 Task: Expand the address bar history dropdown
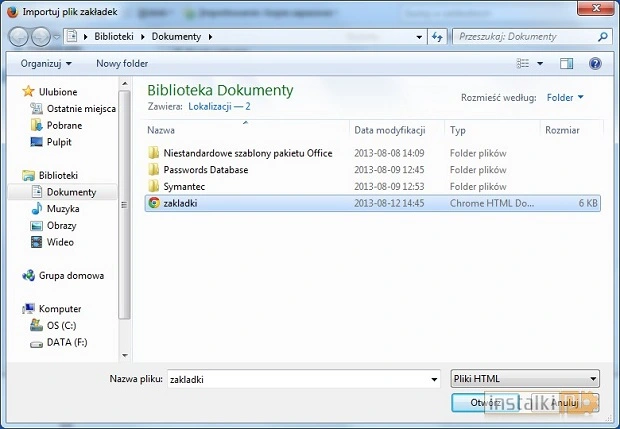click(x=419, y=37)
